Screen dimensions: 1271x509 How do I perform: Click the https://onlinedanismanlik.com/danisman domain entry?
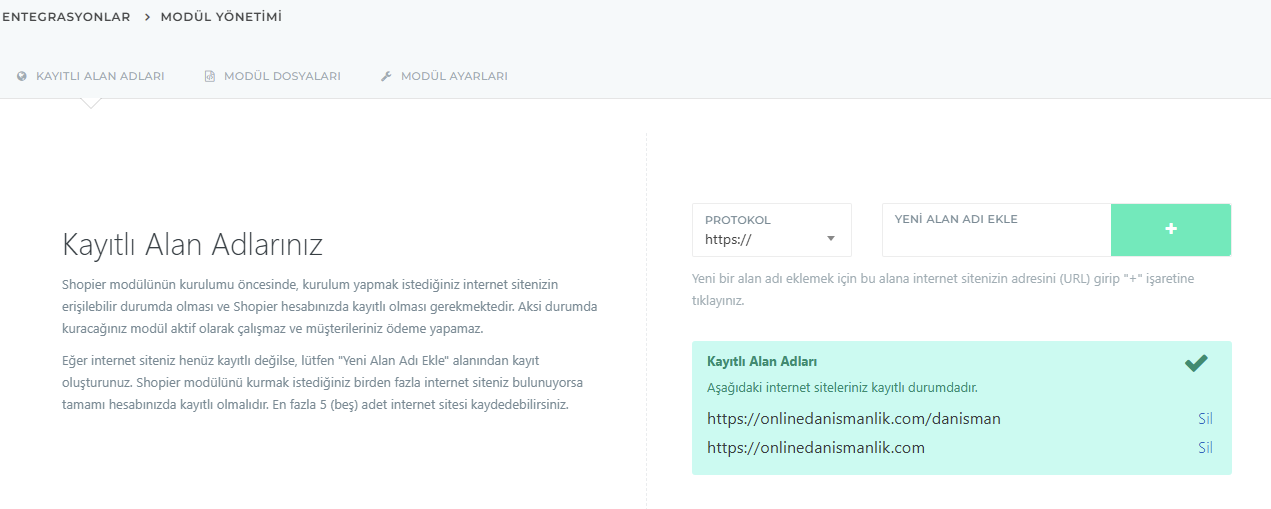click(x=853, y=419)
